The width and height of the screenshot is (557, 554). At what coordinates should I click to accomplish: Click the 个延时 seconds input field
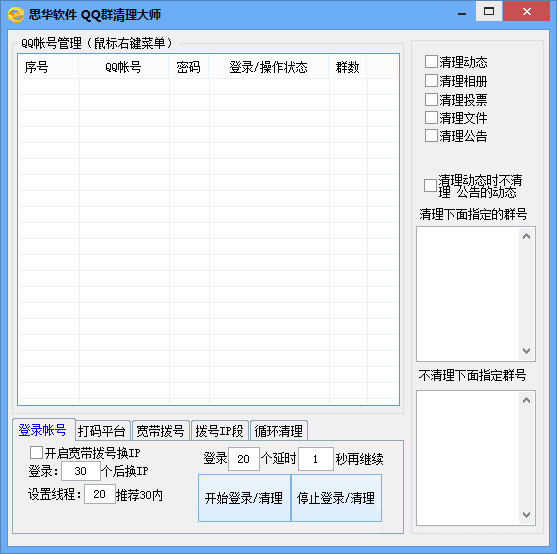coord(315,459)
